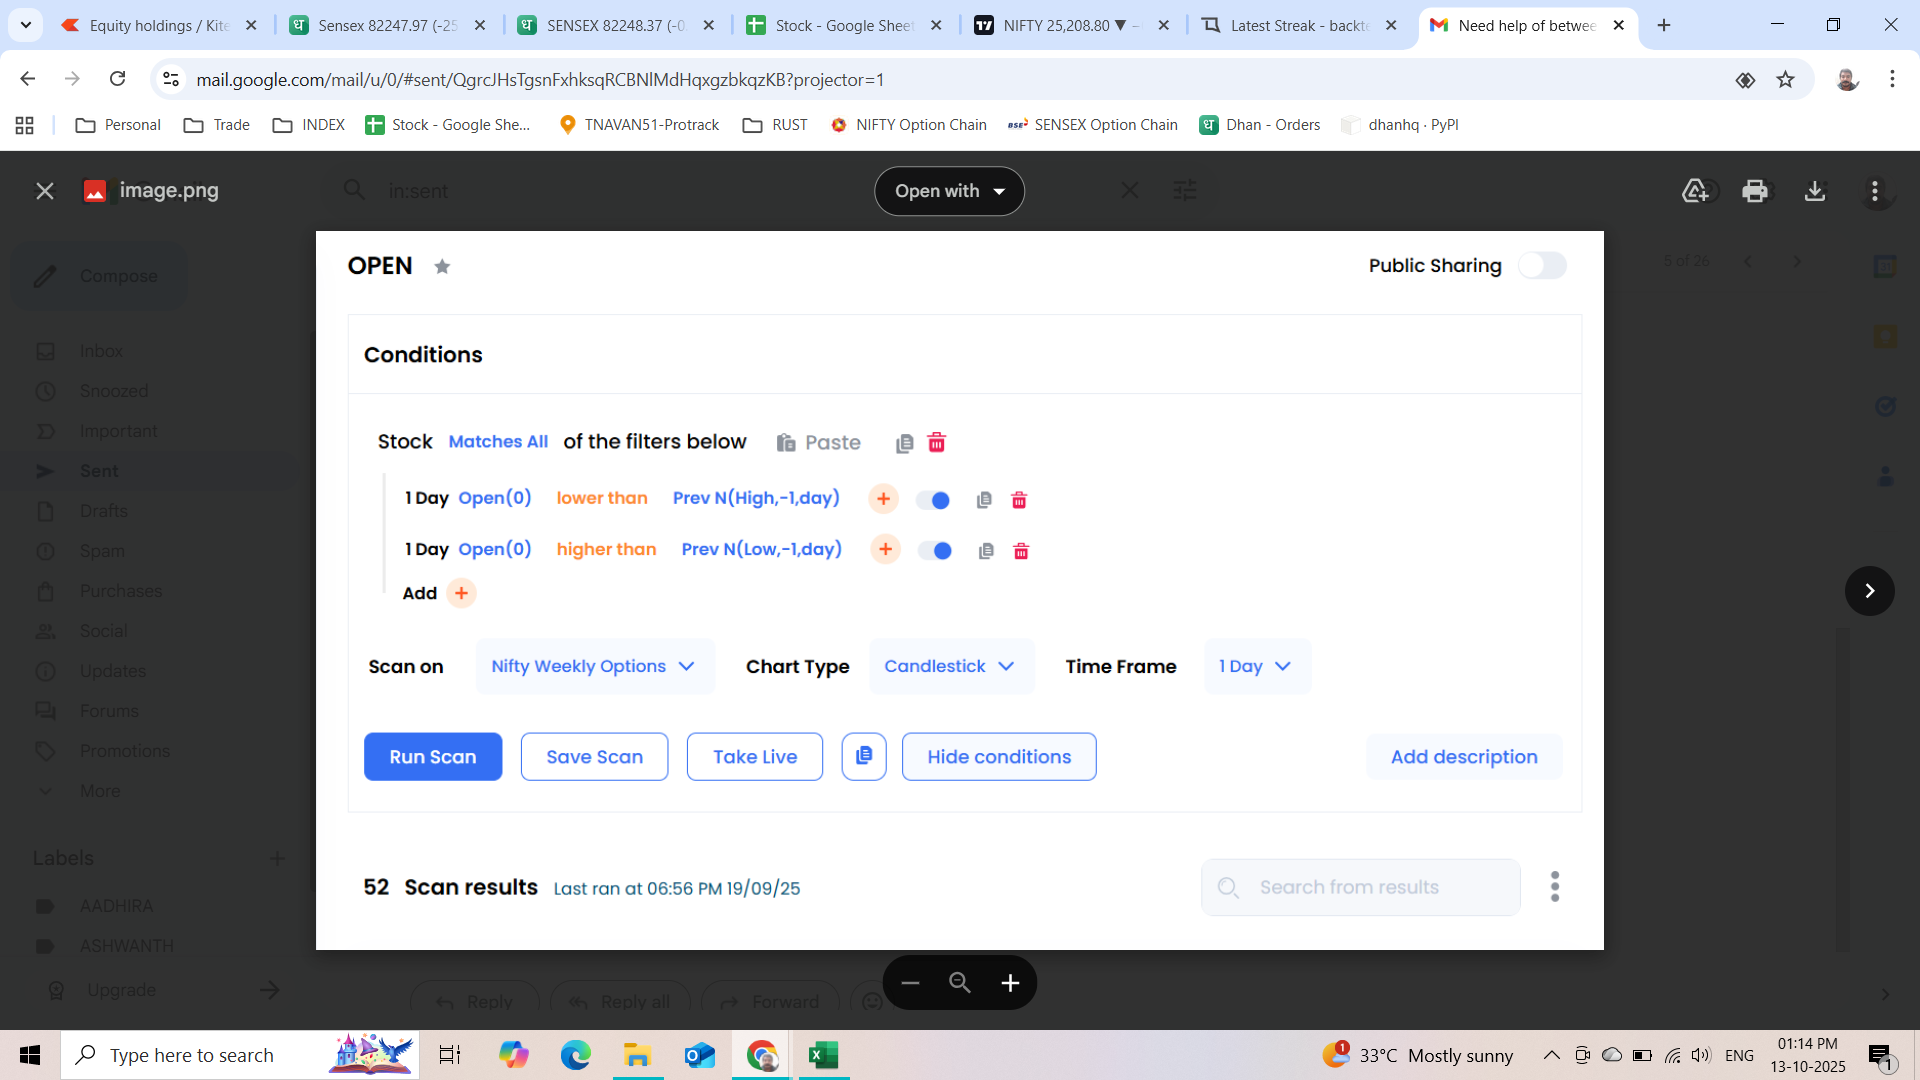Open Nifty Weekly Options scan dropdown
This screenshot has width=1920, height=1080.
(594, 667)
